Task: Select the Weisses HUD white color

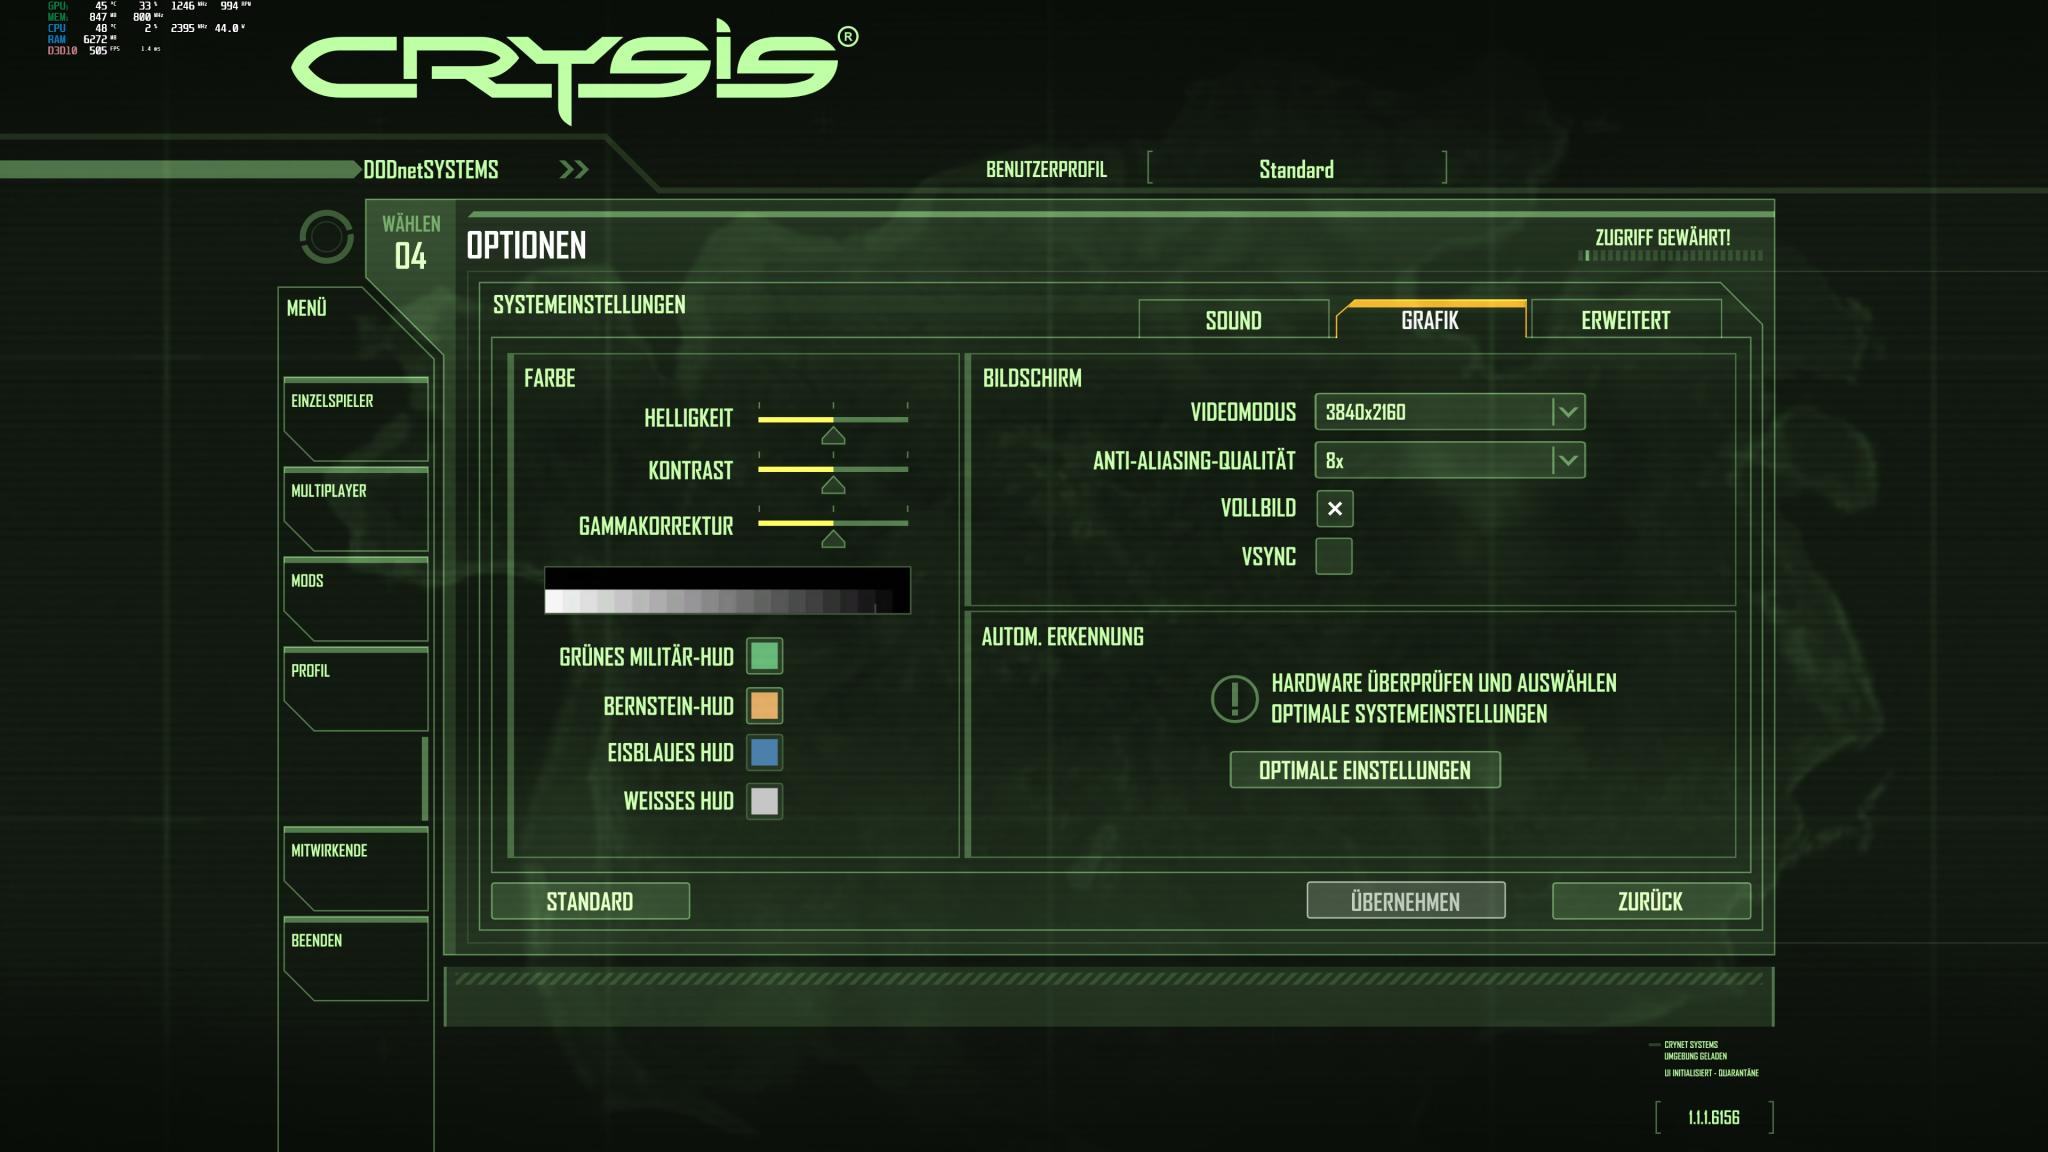Action: 765,800
